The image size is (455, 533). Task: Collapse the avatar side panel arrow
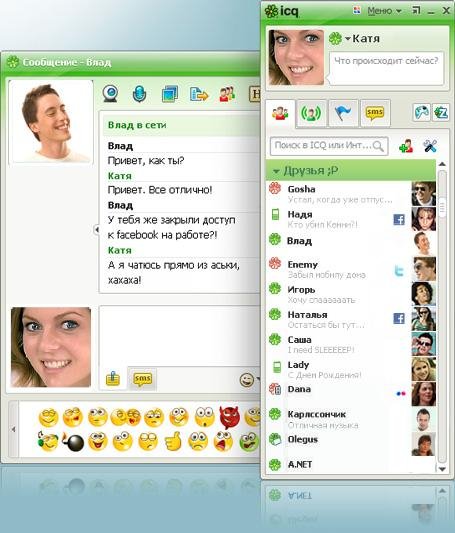pos(97,230)
